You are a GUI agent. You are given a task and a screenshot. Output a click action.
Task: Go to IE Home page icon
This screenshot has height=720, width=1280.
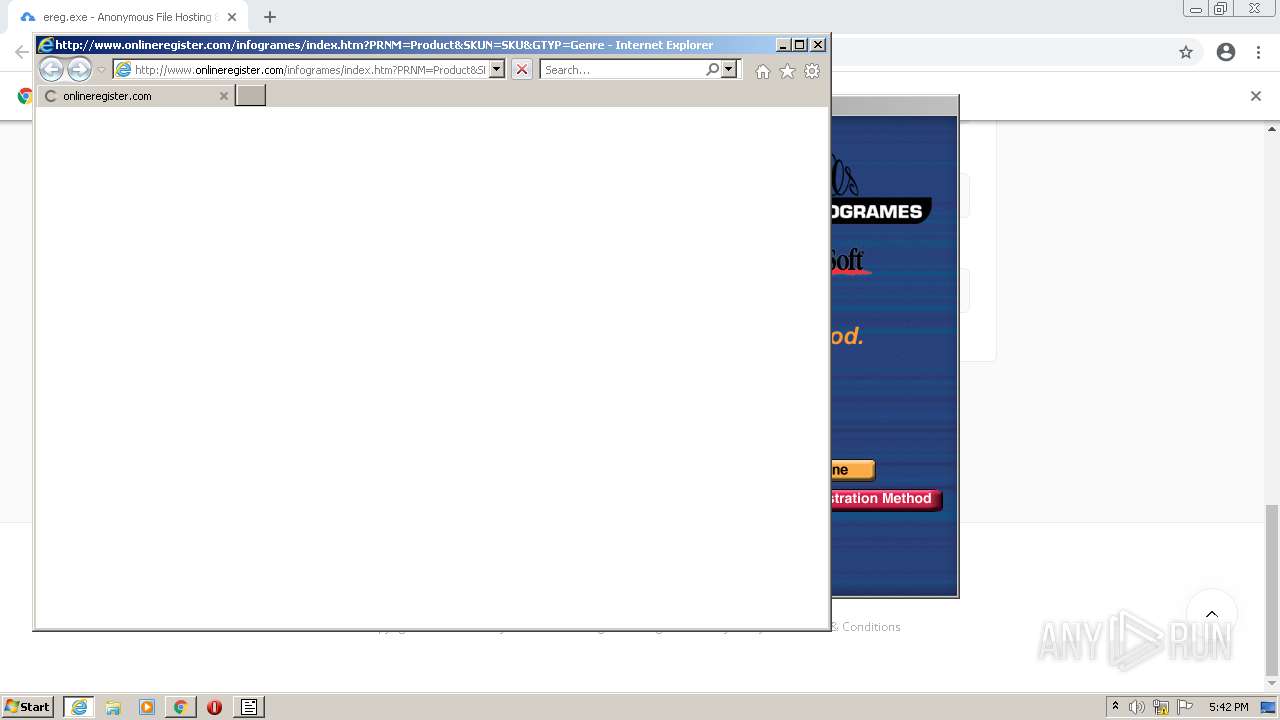(x=763, y=71)
